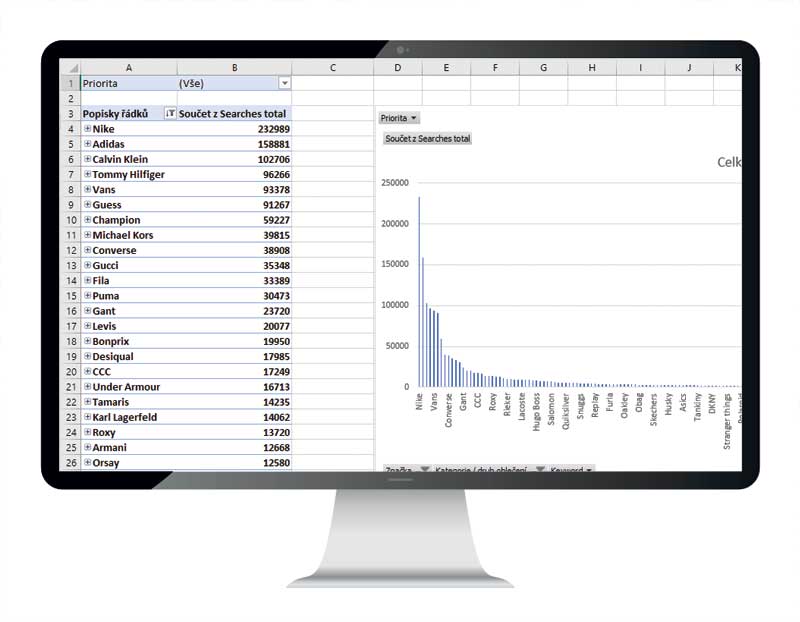
Task: Expand the Gant row group
Action: tap(87, 311)
